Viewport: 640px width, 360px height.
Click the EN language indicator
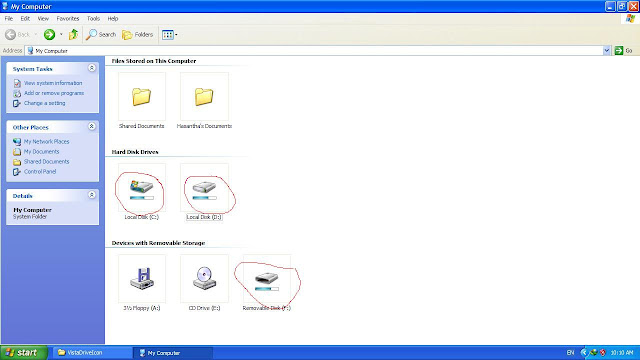tap(570, 353)
